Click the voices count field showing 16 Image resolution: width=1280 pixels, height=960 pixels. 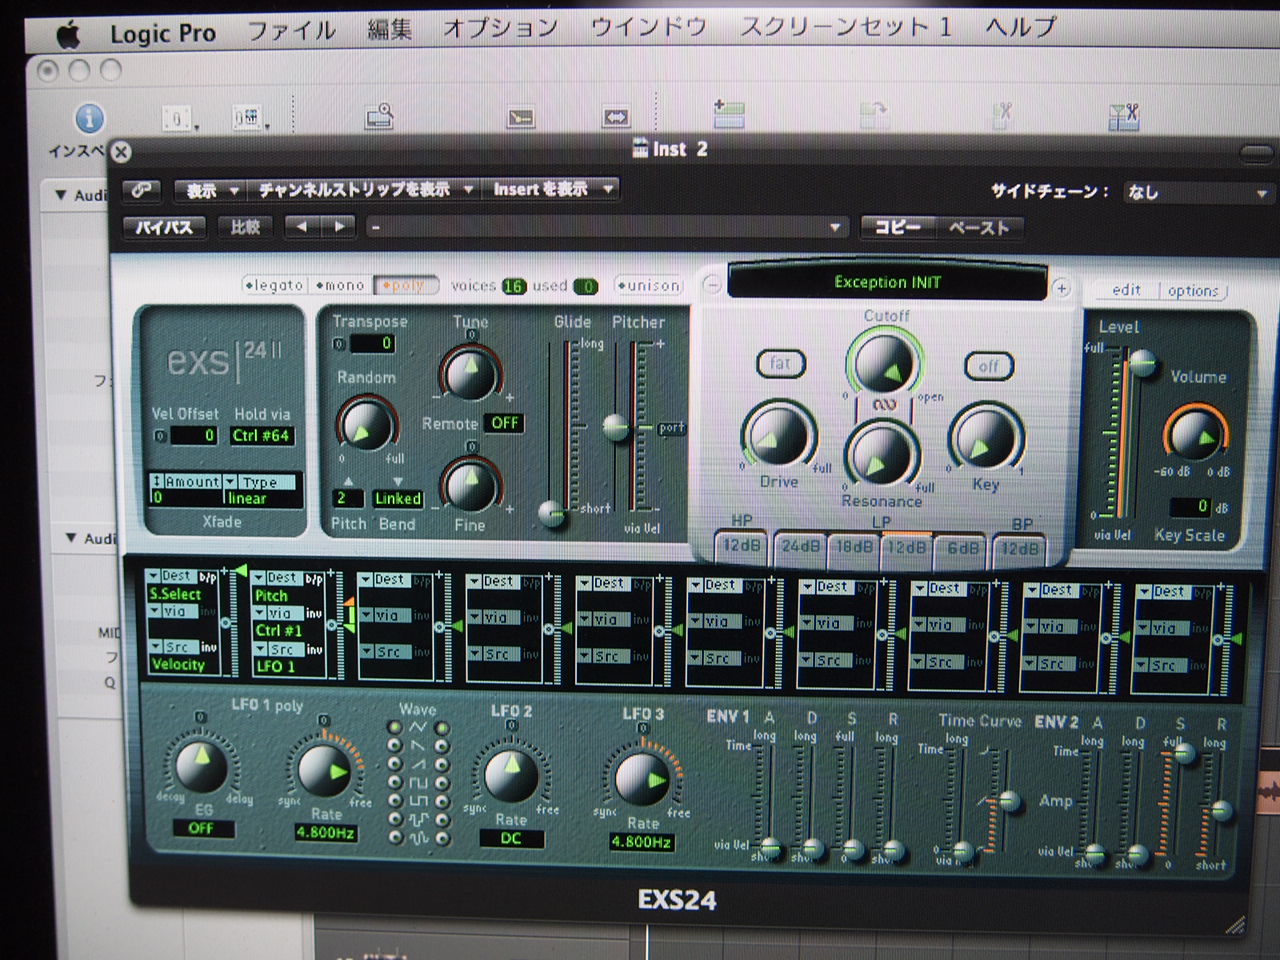click(x=514, y=286)
